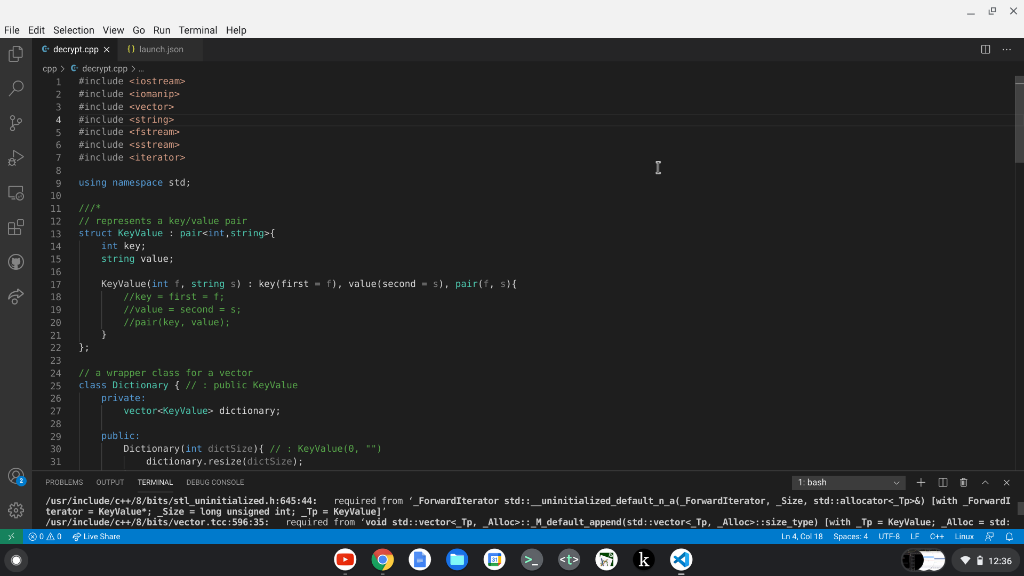Screen dimensions: 1024x576
Task: Open the terminal shell dropdown '1: bash'
Action: point(848,483)
